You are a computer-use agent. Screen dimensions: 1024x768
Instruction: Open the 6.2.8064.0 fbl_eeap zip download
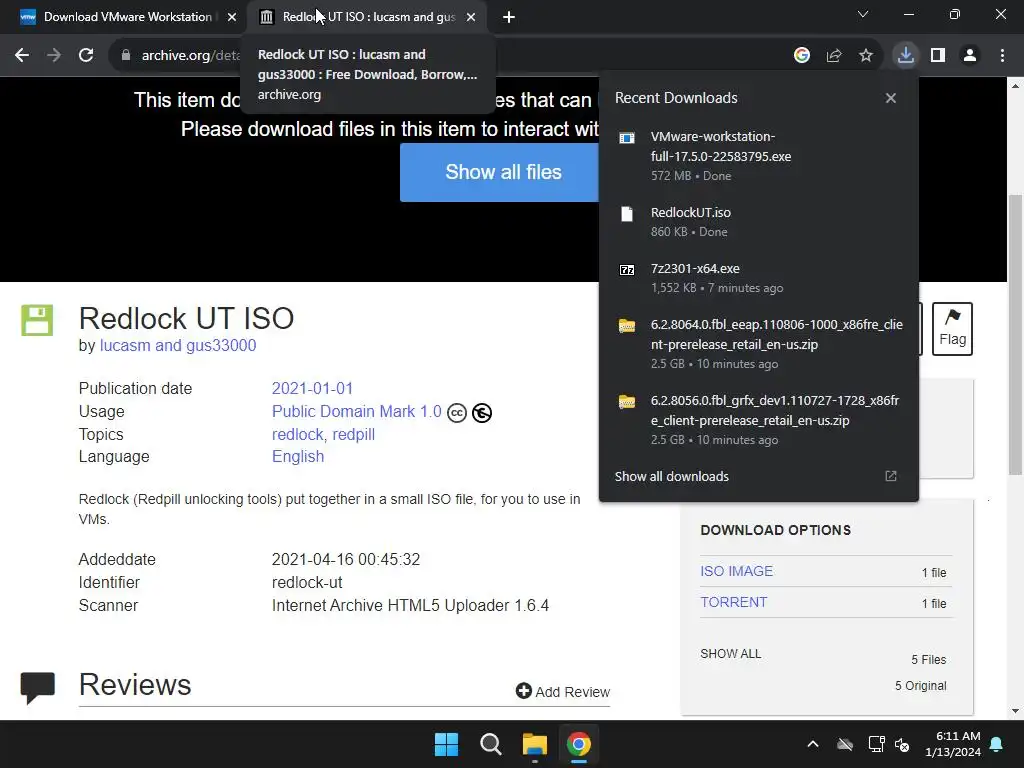[x=759, y=344]
